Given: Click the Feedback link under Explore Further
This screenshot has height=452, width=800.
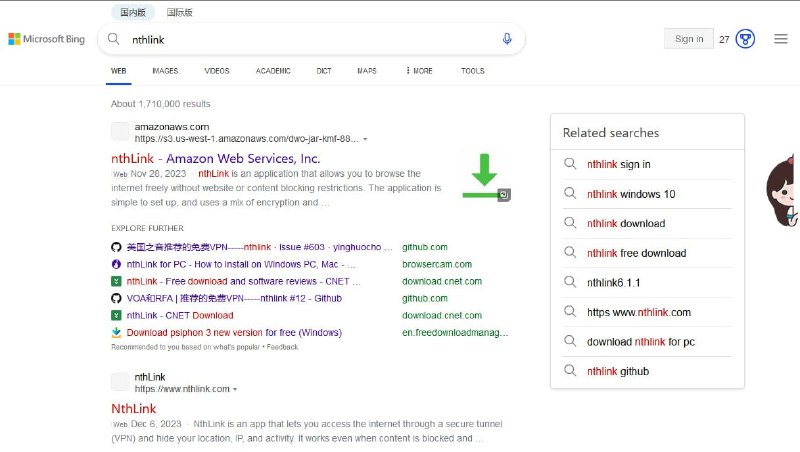Looking at the screenshot, I should pos(282,347).
